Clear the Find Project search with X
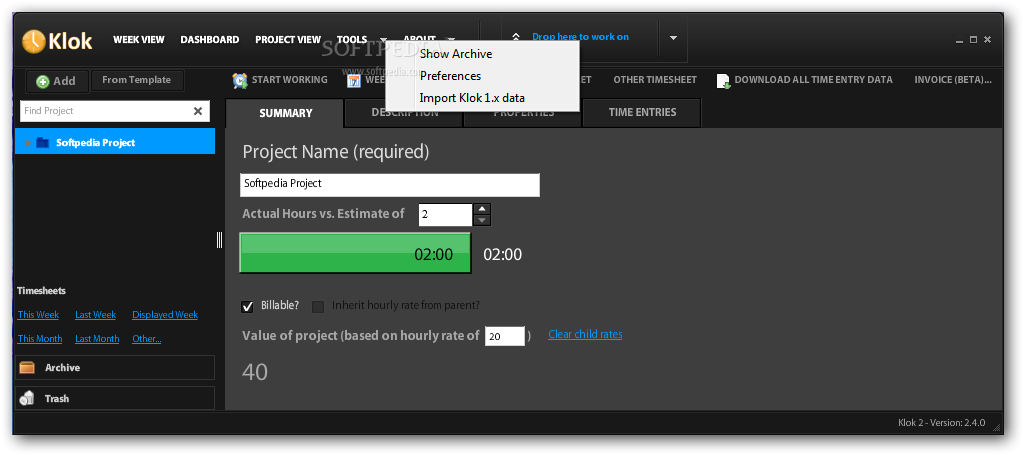This screenshot has width=1024, height=455. coord(198,111)
